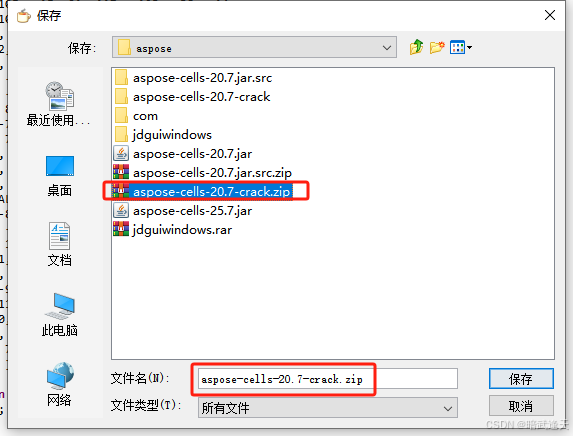
Task: Go to This PC (此电脑)
Action: click(x=60, y=315)
